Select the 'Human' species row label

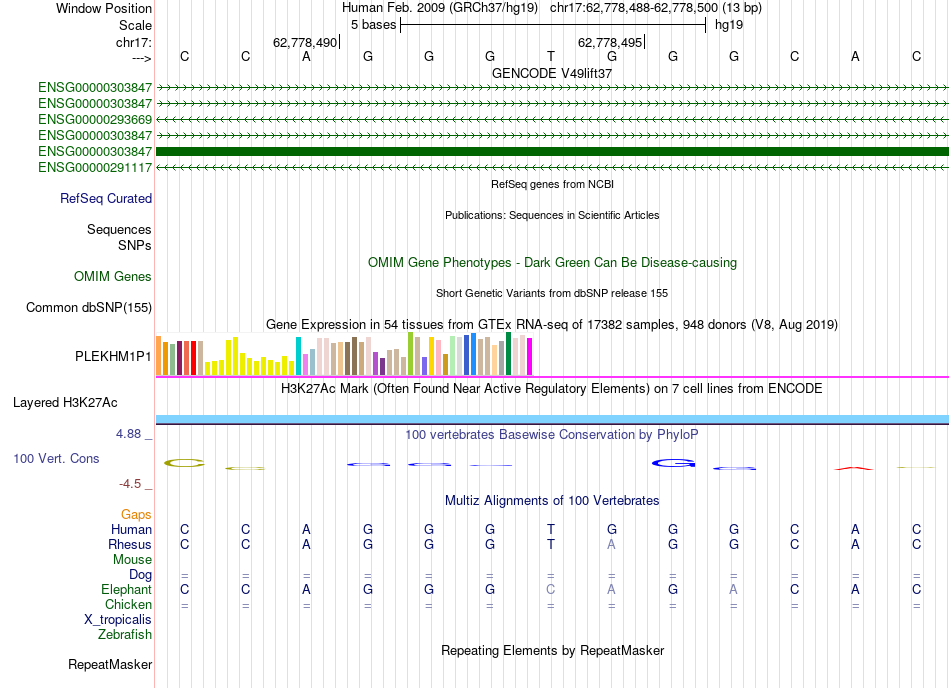[x=131, y=530]
